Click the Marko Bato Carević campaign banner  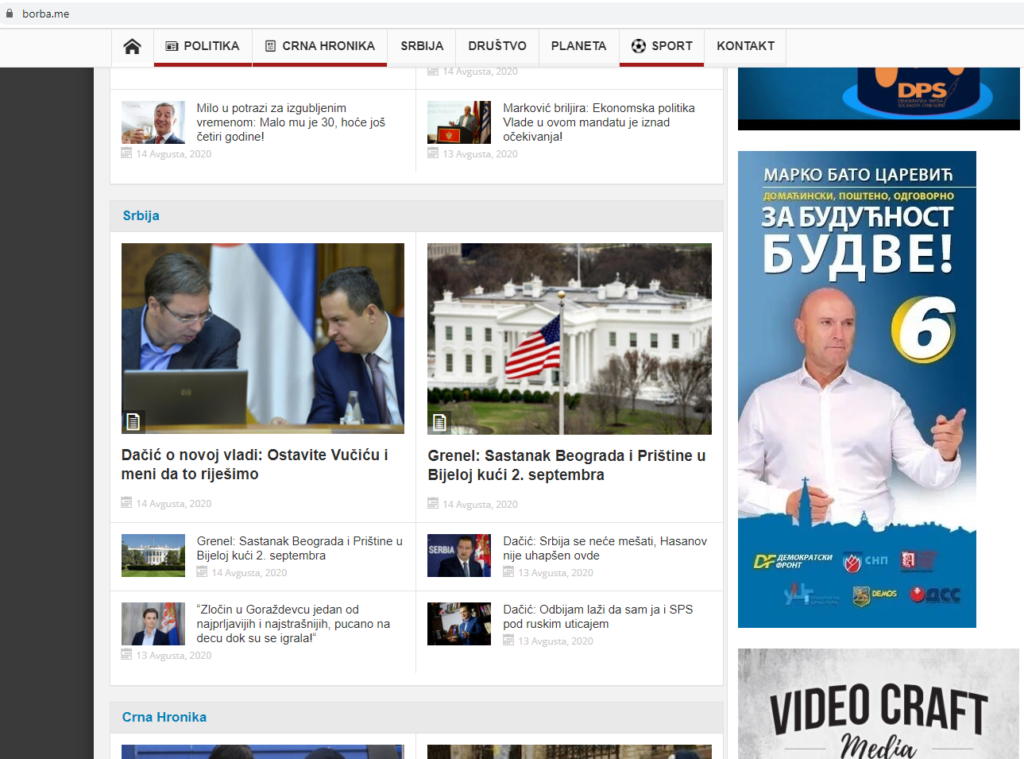[x=857, y=389]
